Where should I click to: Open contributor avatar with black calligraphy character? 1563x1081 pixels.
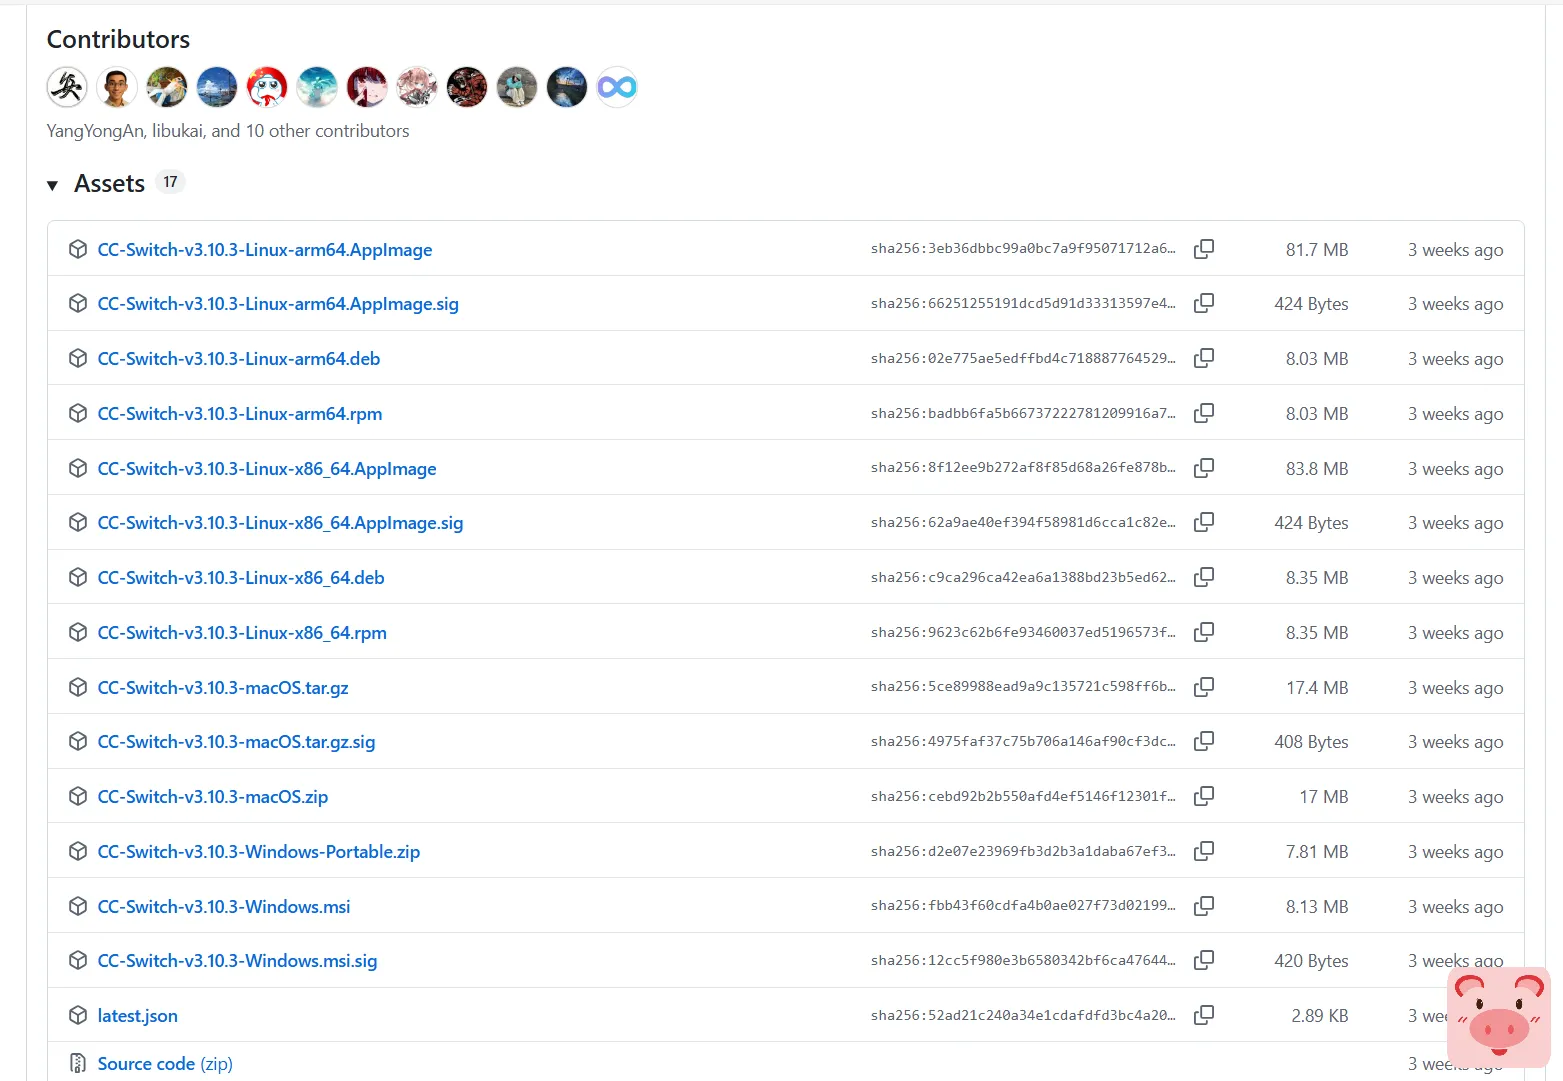[x=67, y=87]
